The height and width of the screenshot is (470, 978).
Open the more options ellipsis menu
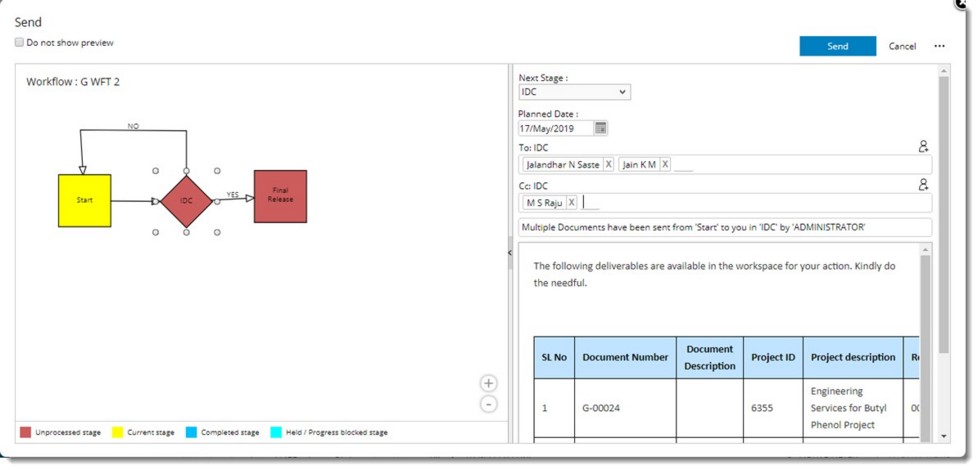point(939,46)
